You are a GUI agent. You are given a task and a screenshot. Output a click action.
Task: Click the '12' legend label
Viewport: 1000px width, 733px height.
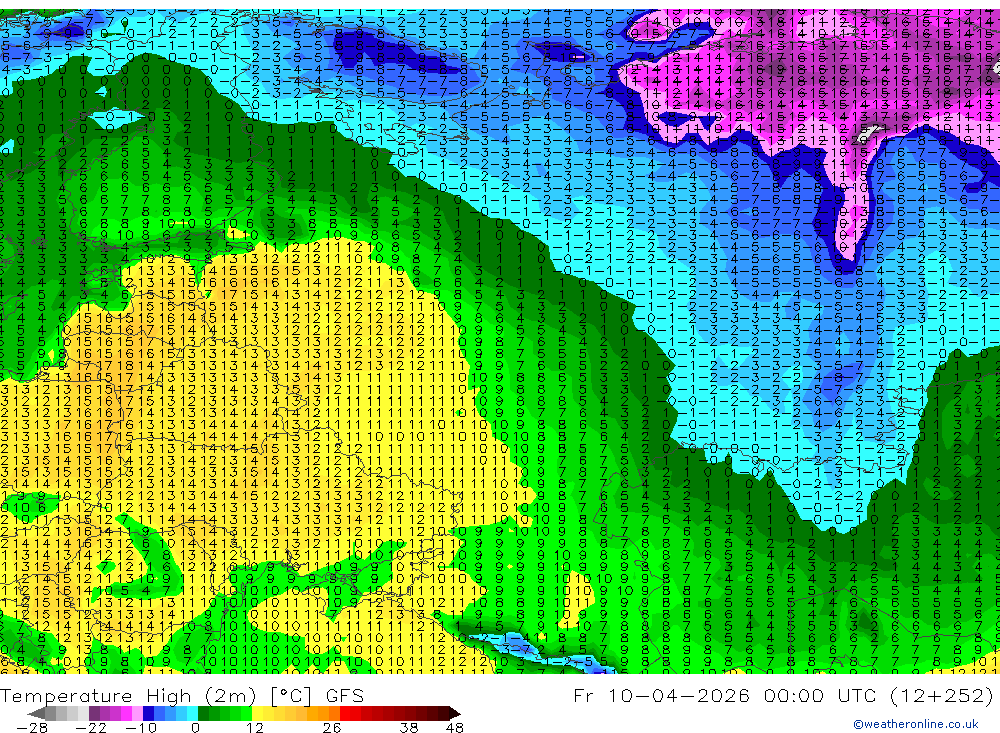click(x=255, y=728)
